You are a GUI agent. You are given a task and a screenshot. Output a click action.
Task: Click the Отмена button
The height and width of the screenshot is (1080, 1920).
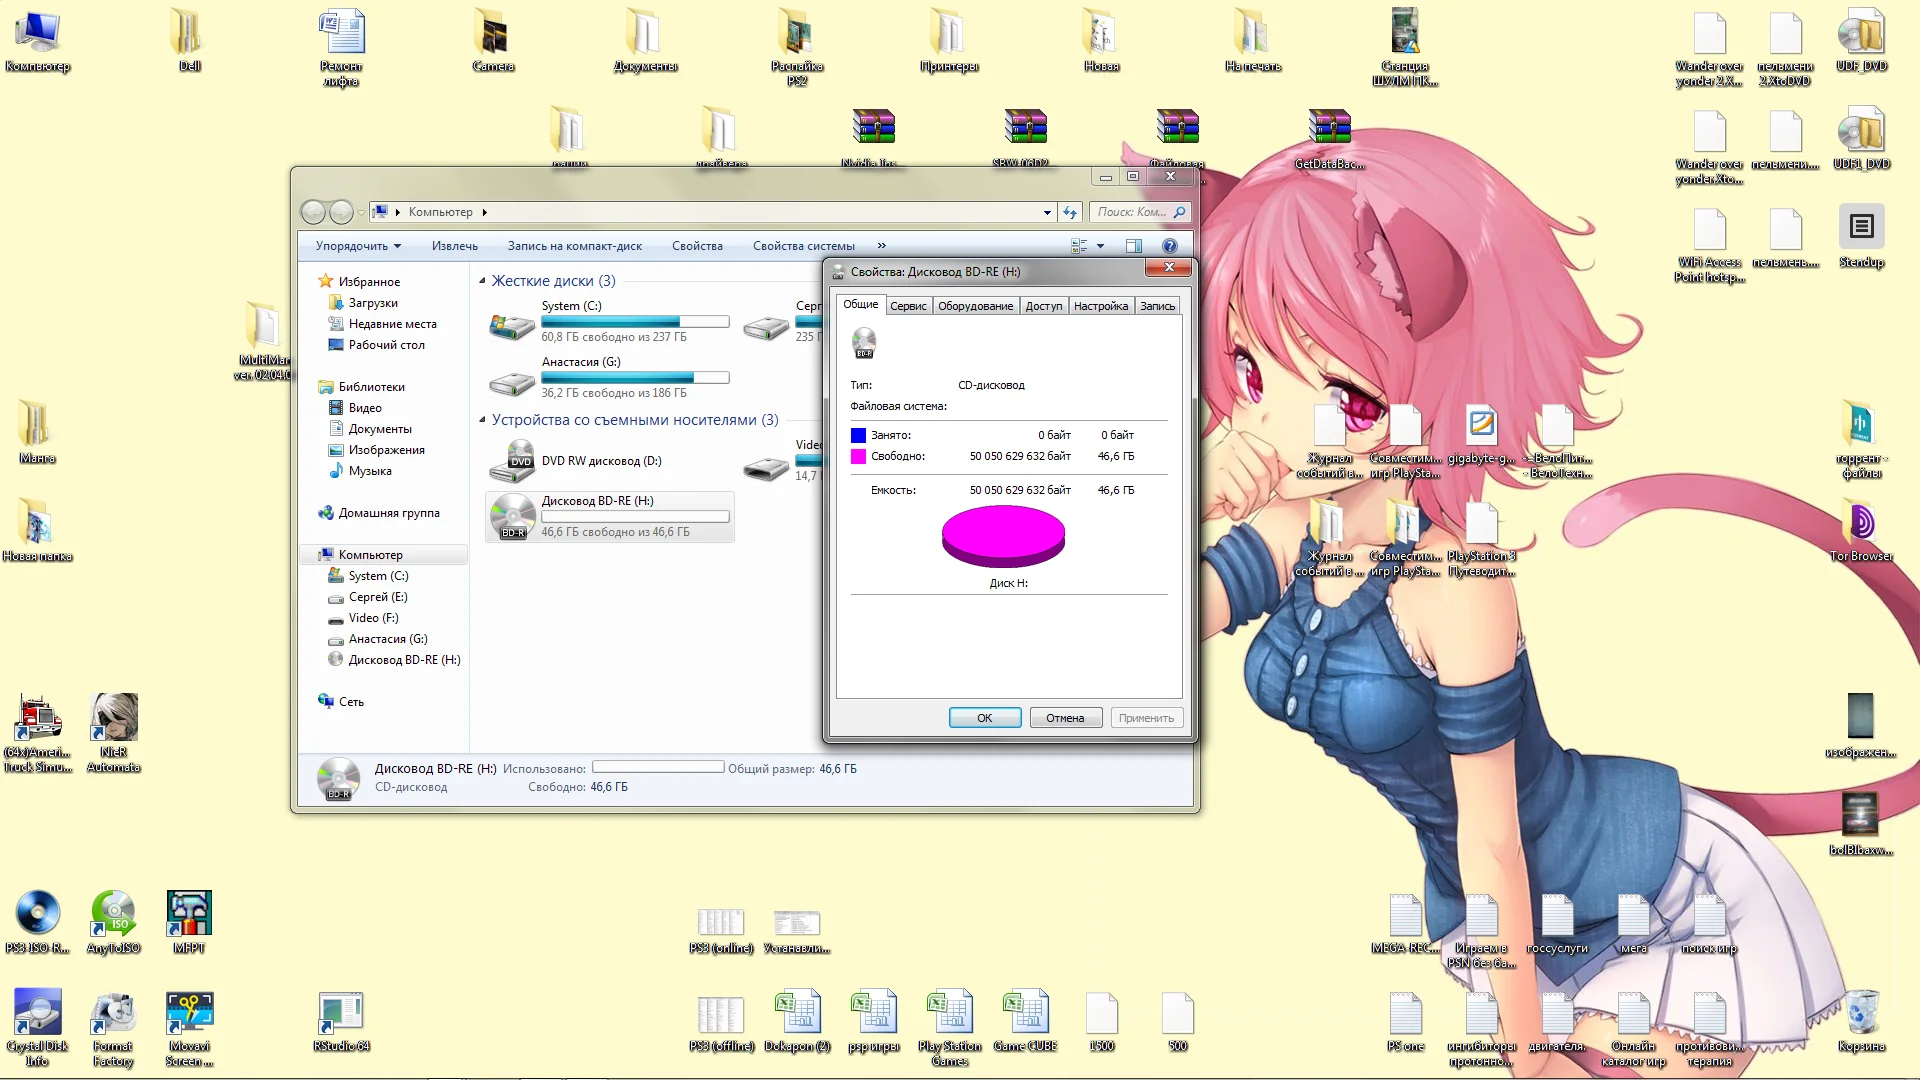pos(1065,718)
